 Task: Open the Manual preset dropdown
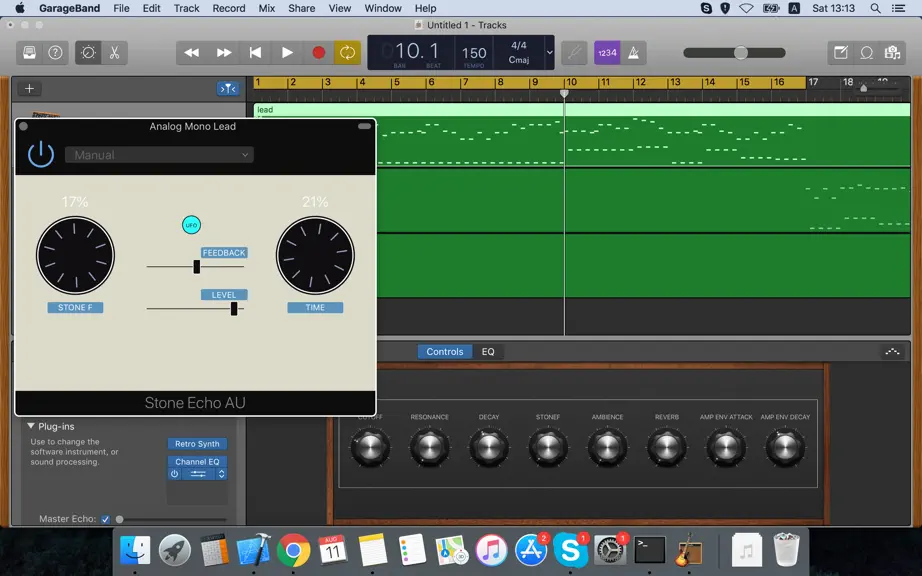tap(159, 155)
